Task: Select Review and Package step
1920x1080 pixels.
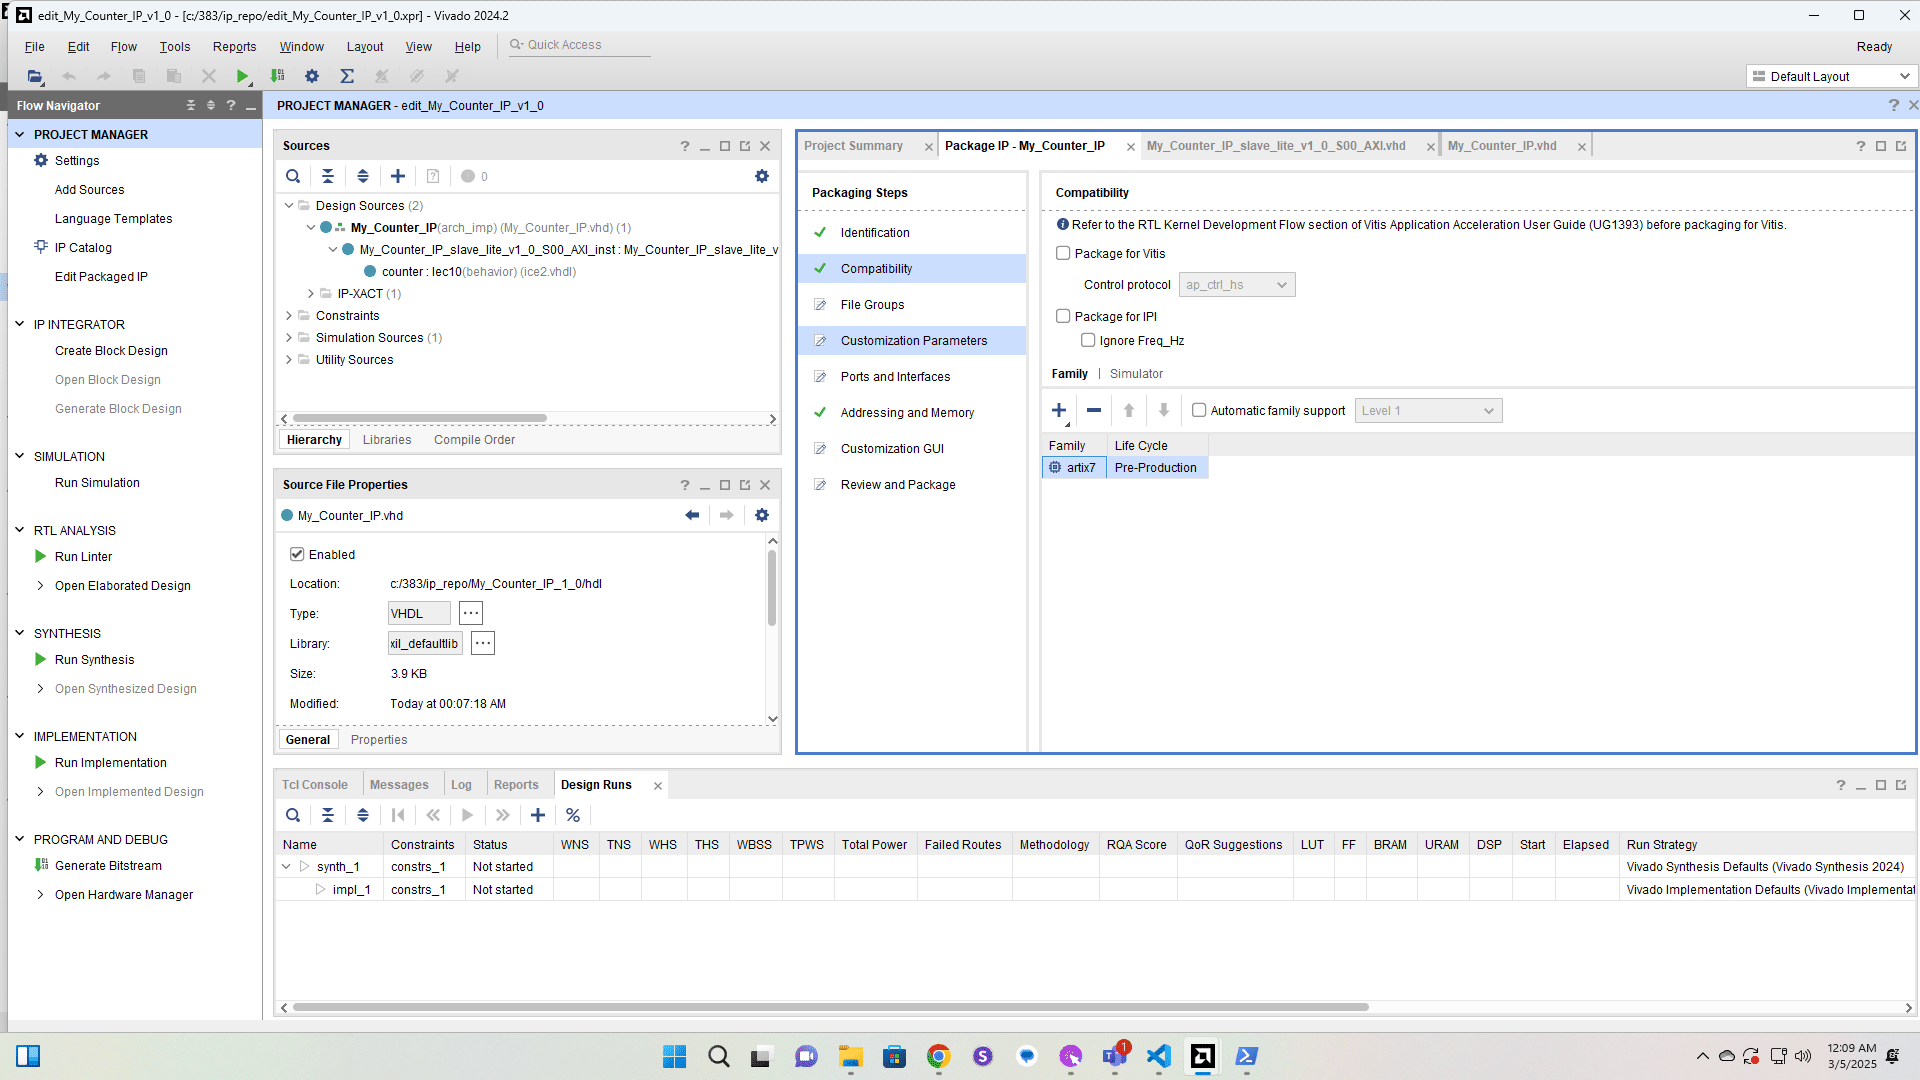Action: 897,485
